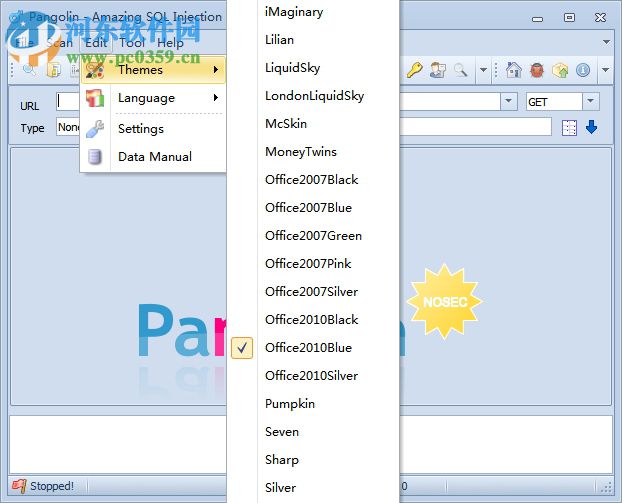The height and width of the screenshot is (503, 622).
Task: Click the scan magnifier icon in left toolbar
Action: coord(30,70)
